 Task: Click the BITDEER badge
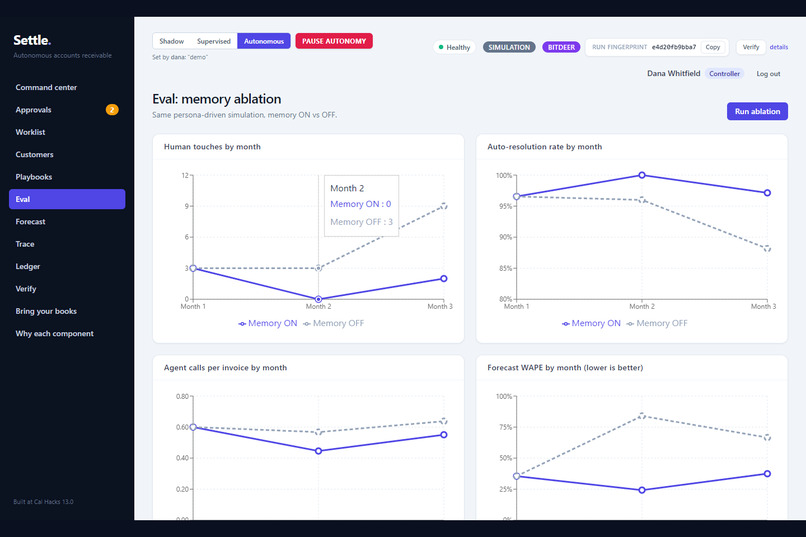[x=561, y=47]
